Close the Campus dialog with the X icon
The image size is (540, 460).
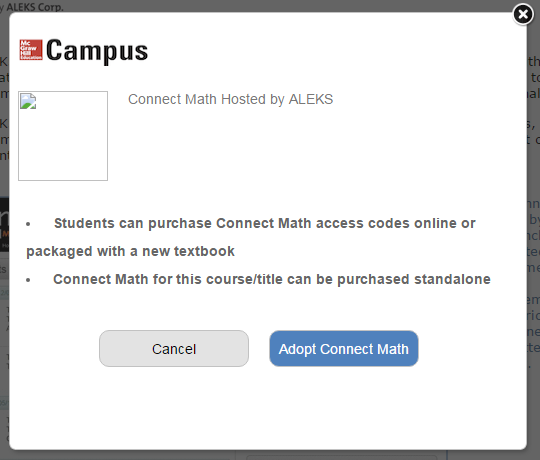point(523,14)
